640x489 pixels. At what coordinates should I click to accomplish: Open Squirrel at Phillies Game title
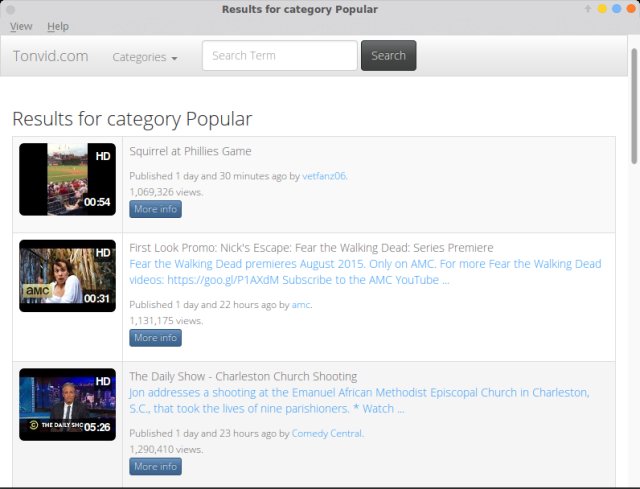pos(190,151)
